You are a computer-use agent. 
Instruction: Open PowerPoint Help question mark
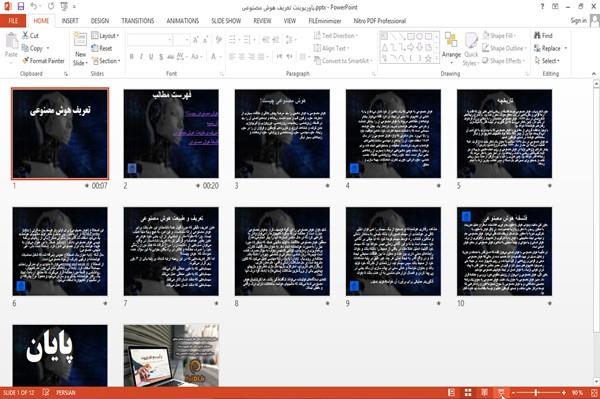542,7
